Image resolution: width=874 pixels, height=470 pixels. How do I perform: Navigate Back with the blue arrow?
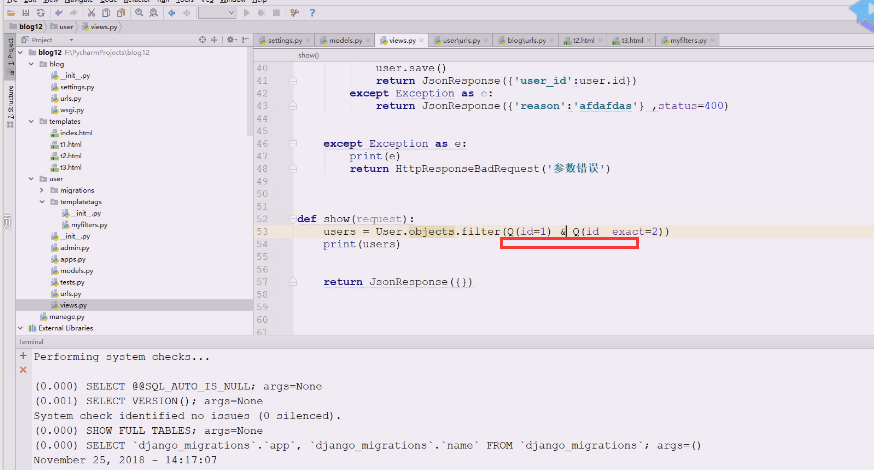point(172,13)
